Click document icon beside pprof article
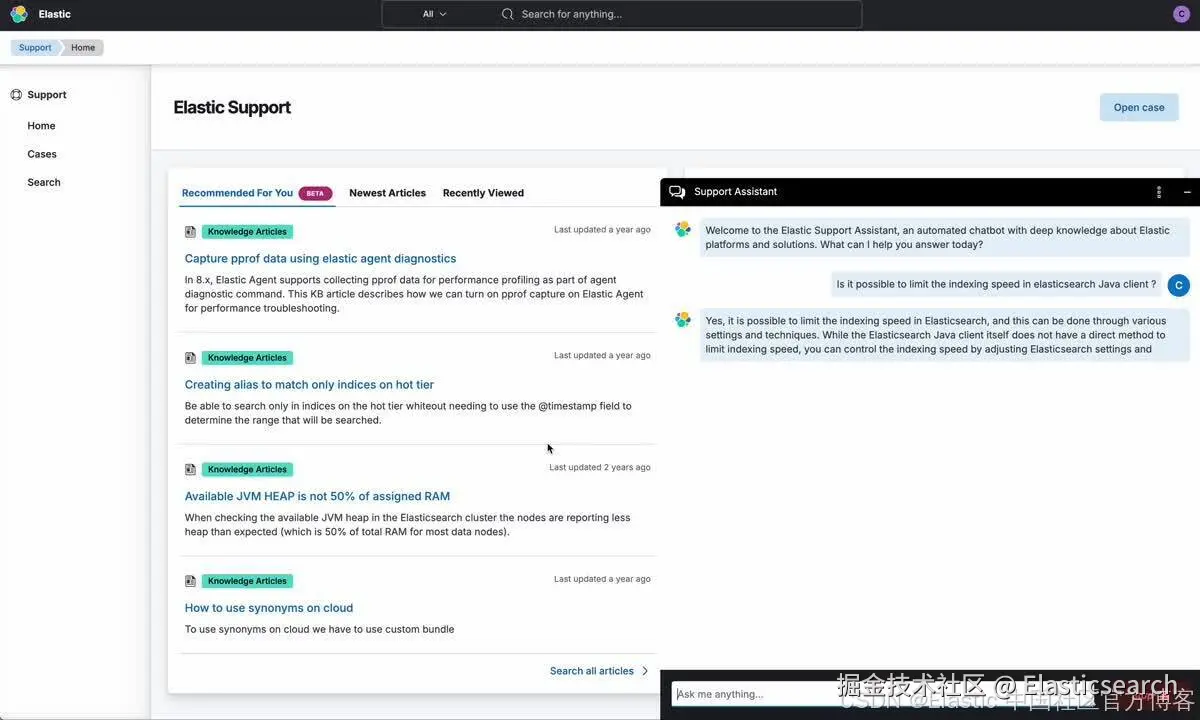 tap(190, 232)
